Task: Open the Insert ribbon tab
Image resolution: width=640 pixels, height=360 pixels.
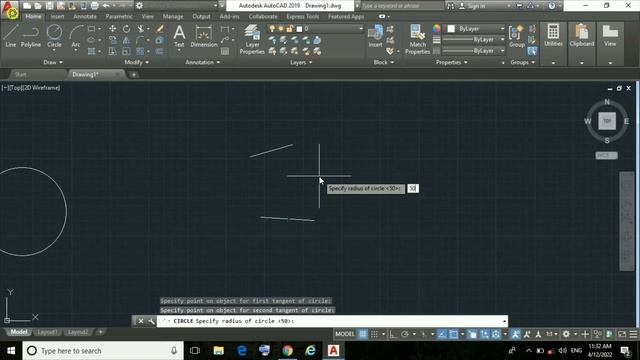Action: tap(57, 16)
